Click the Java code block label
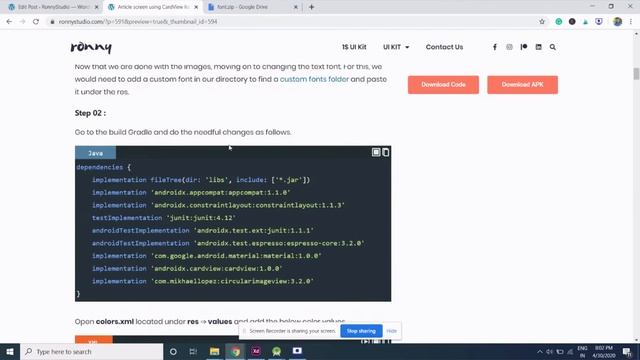 click(x=96, y=153)
